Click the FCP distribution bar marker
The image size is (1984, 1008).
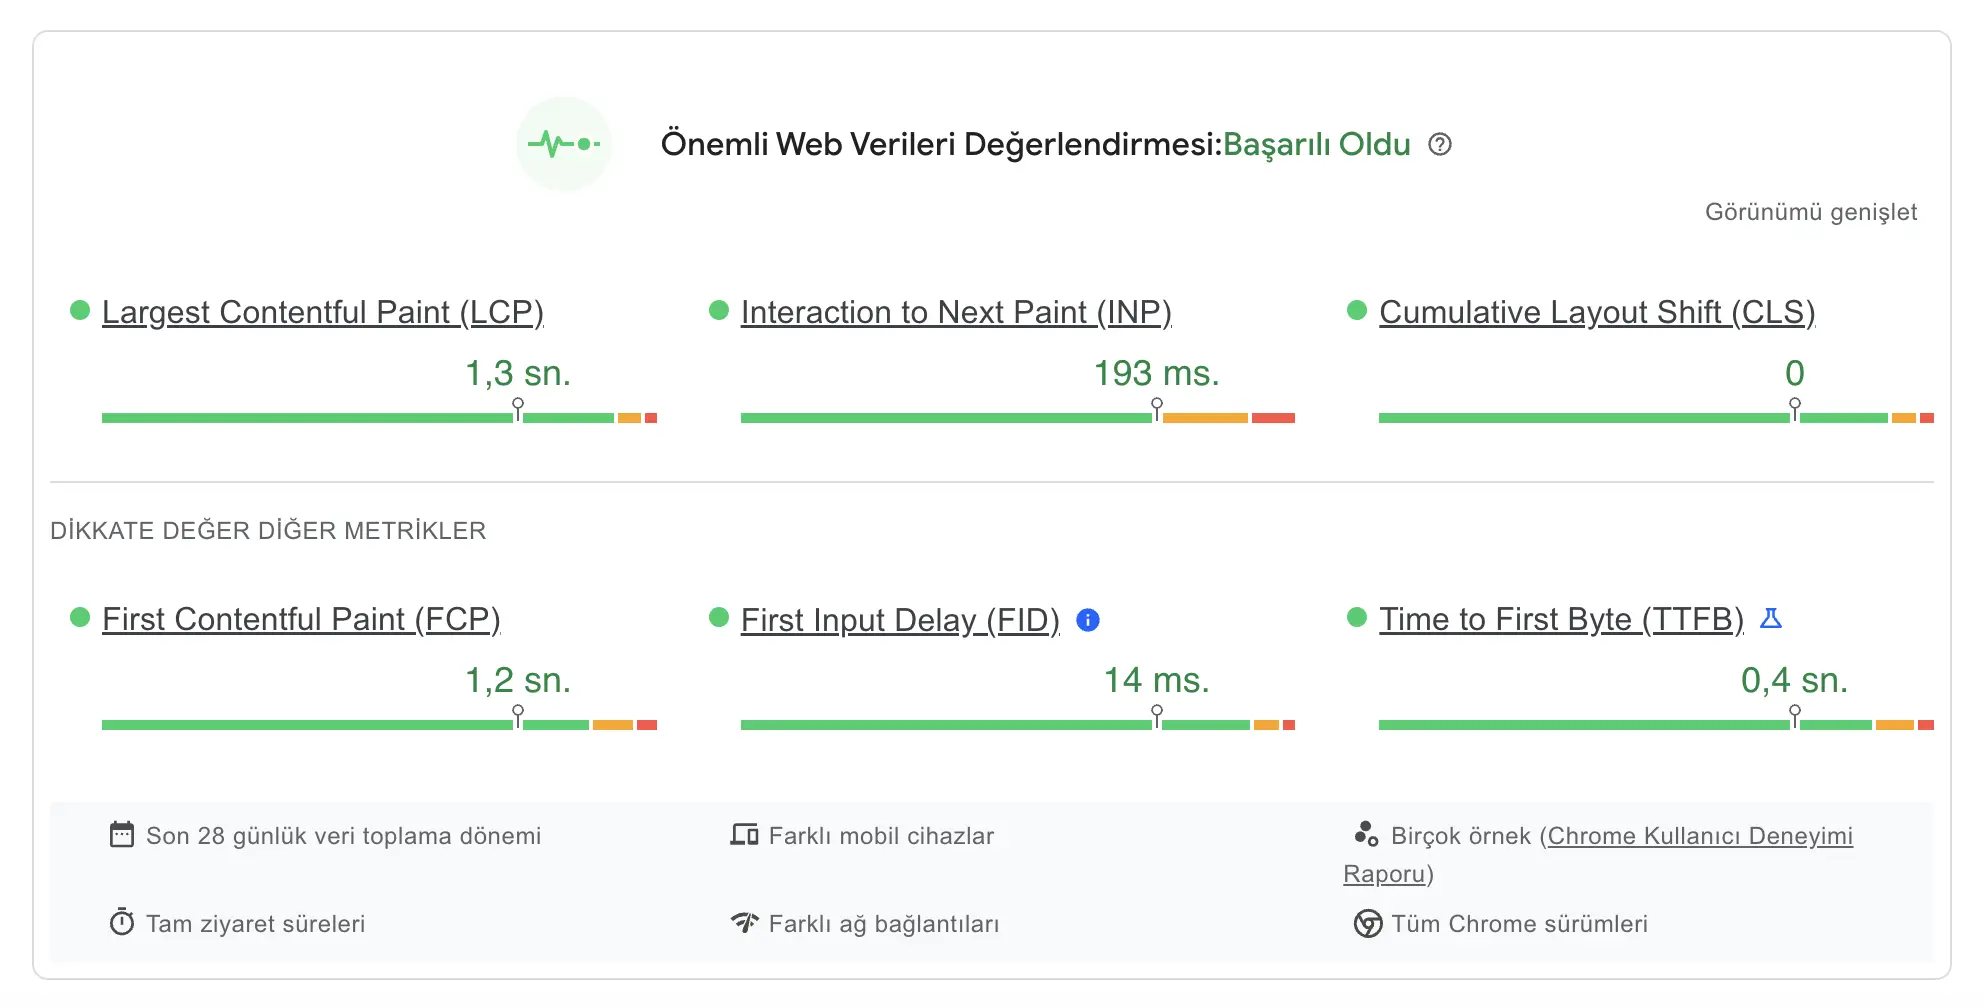pyautogui.click(x=518, y=716)
